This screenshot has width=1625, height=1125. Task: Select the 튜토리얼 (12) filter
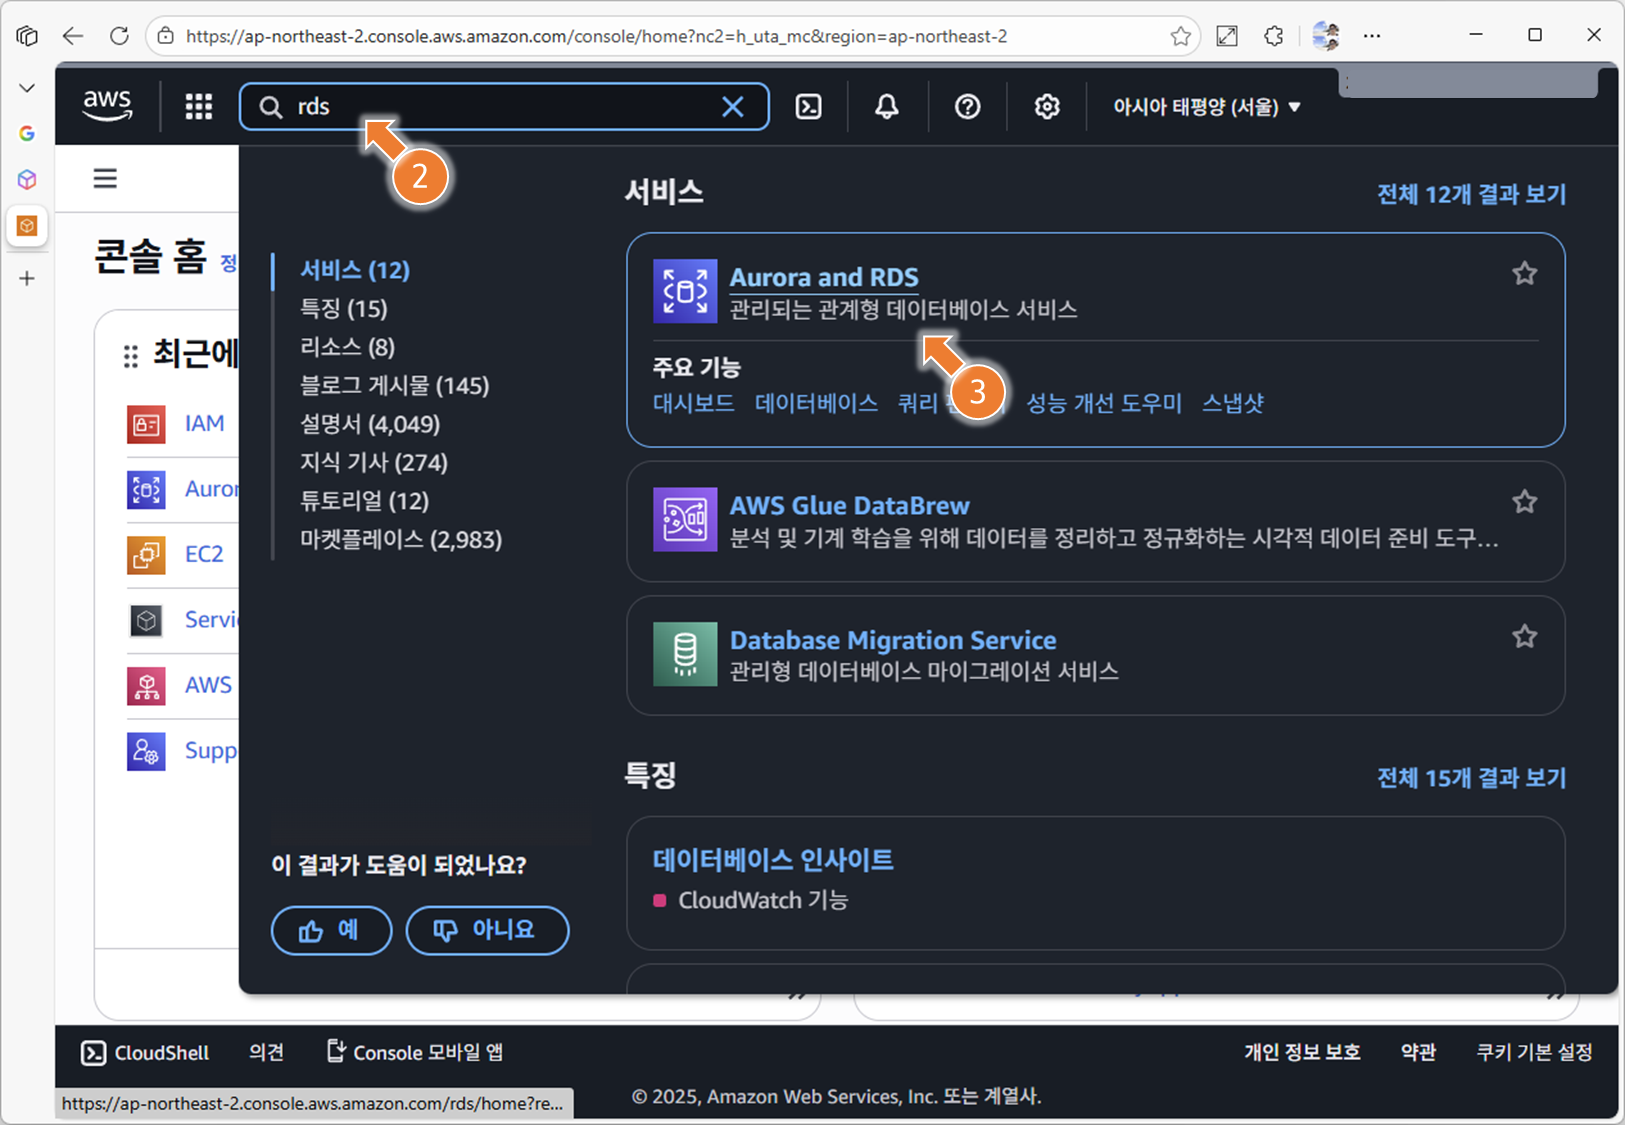tap(364, 501)
